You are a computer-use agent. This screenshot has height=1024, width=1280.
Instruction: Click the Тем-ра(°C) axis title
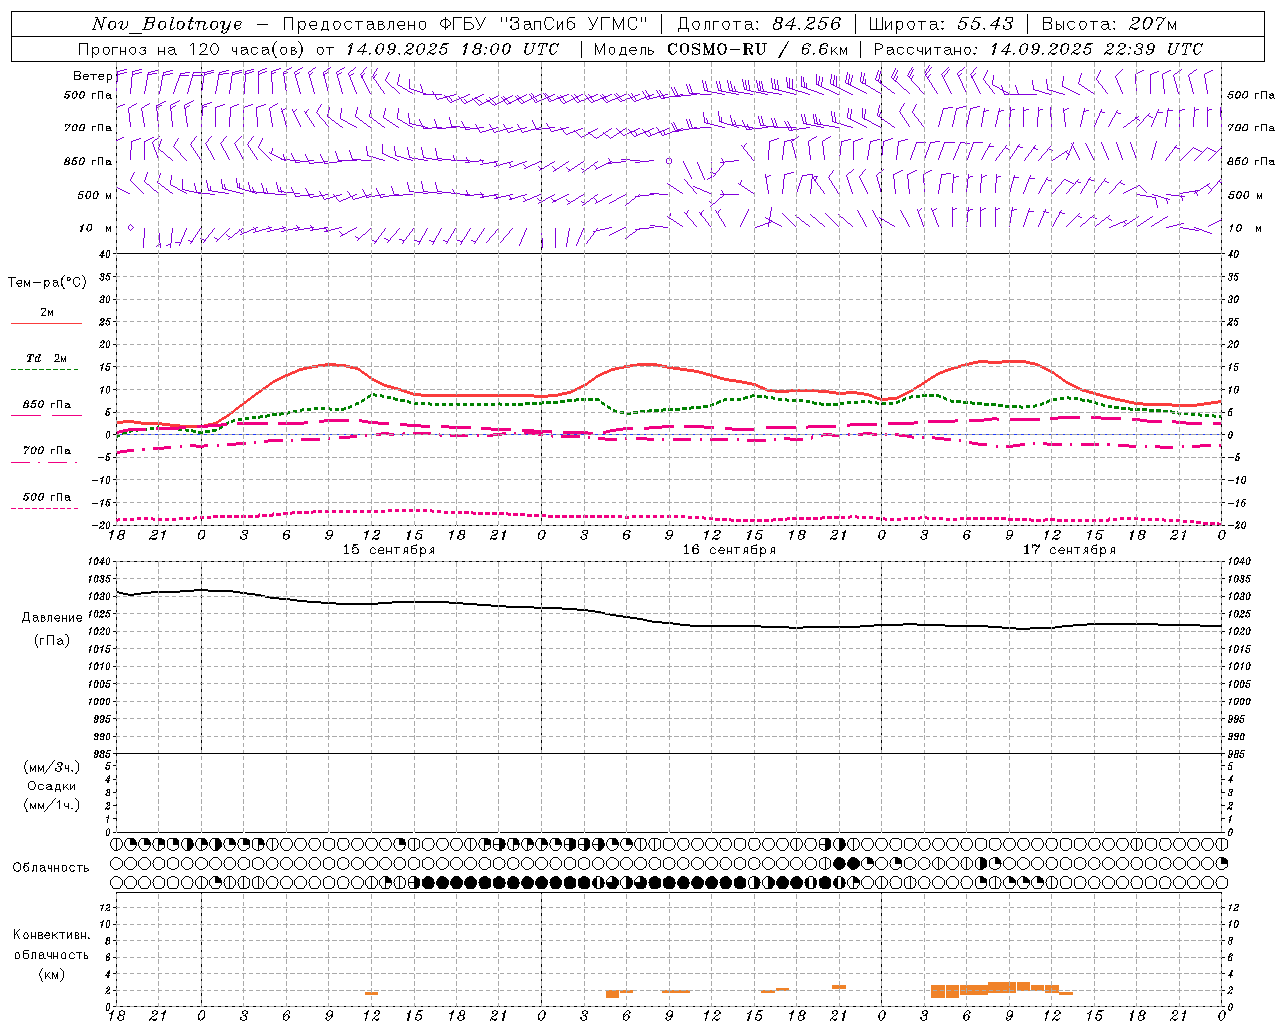(x=47, y=283)
